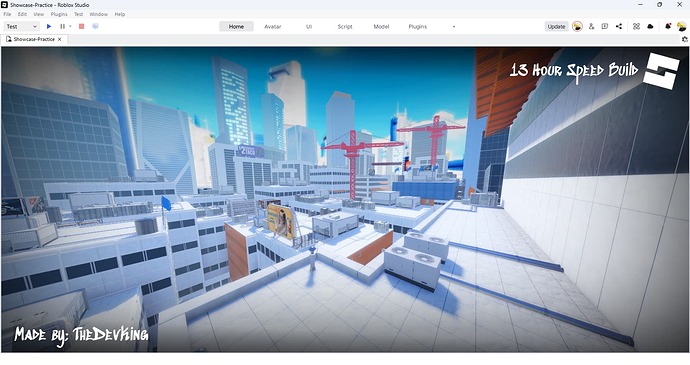Screen dimensions: 690x365
Task: Click the Update button
Action: tap(556, 26)
